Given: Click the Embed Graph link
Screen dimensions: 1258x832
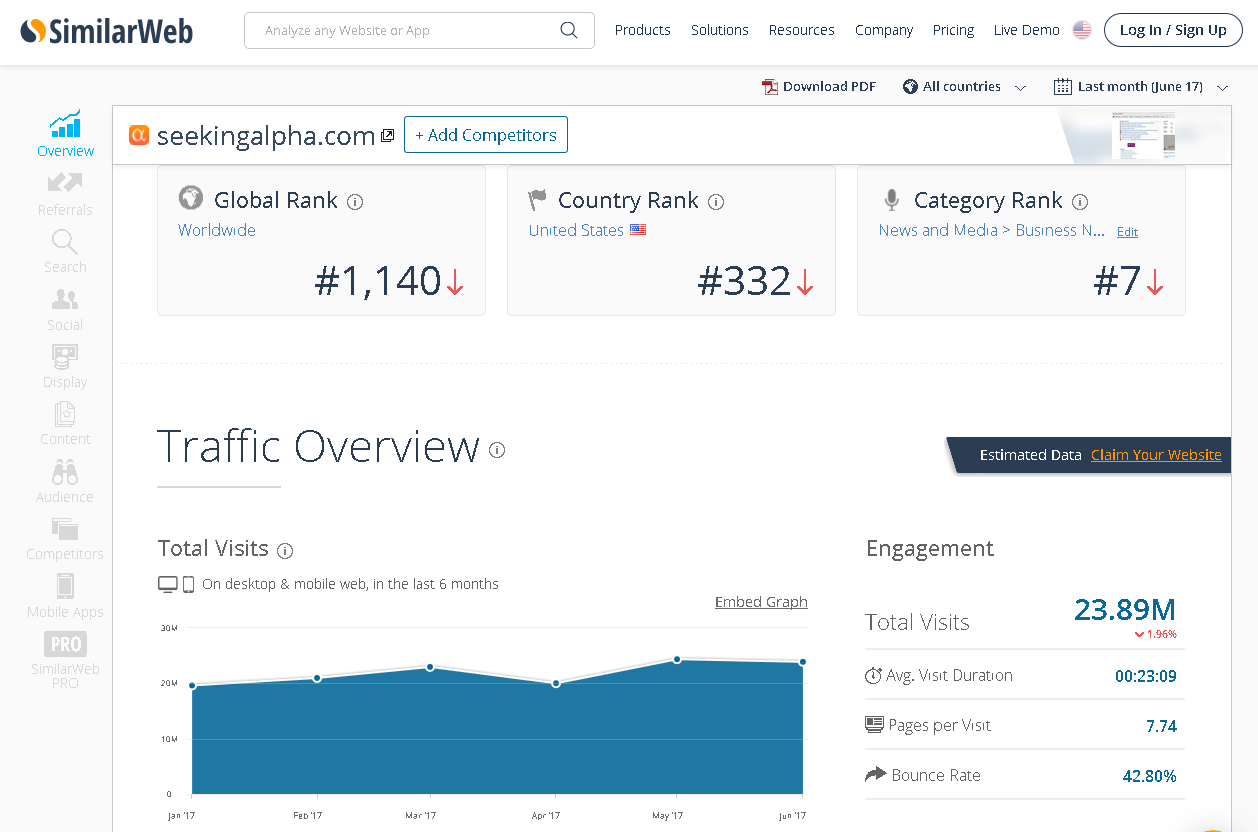Looking at the screenshot, I should (761, 602).
